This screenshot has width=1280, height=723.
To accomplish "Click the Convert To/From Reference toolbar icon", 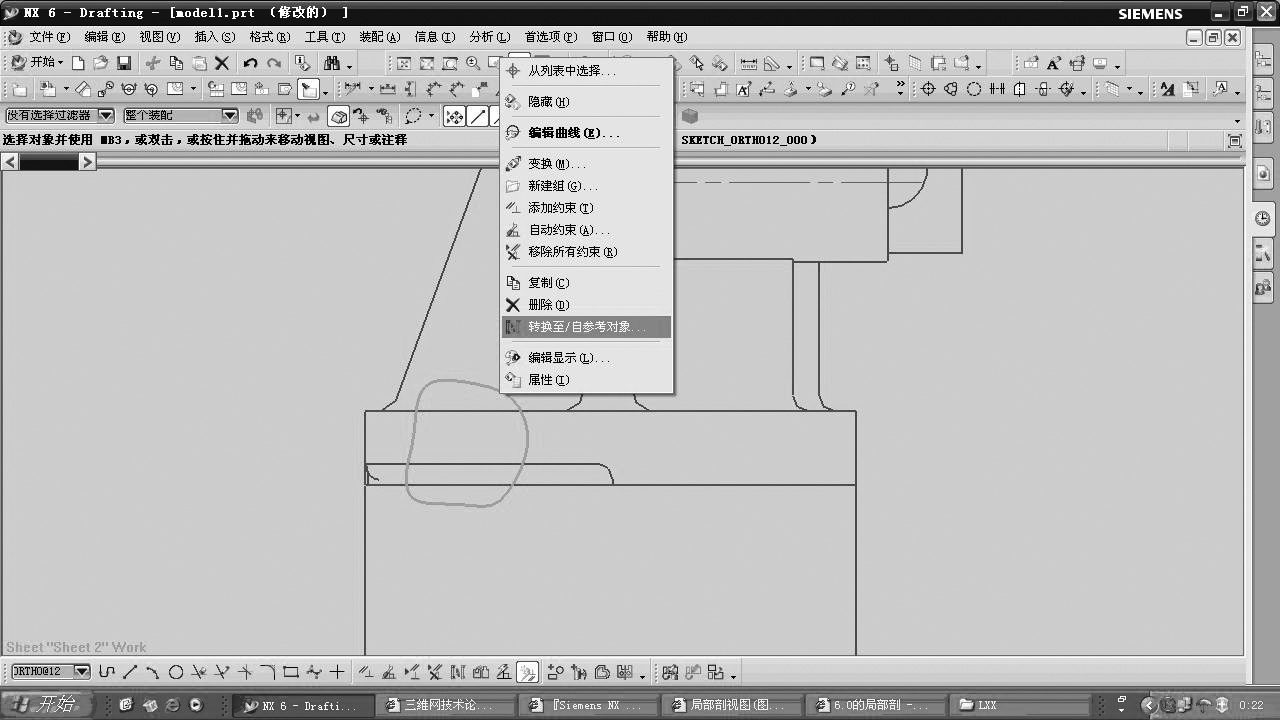I will pos(458,672).
